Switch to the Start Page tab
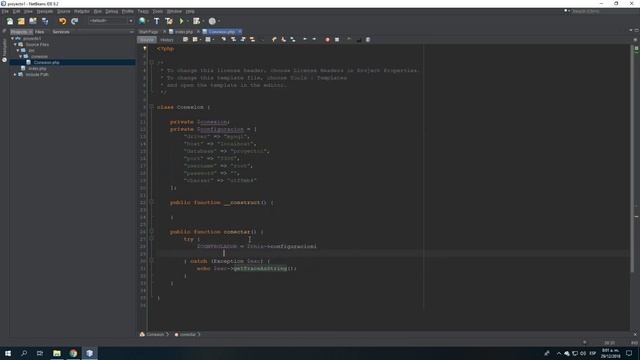Image resolution: width=640 pixels, height=360 pixels. tap(148, 31)
